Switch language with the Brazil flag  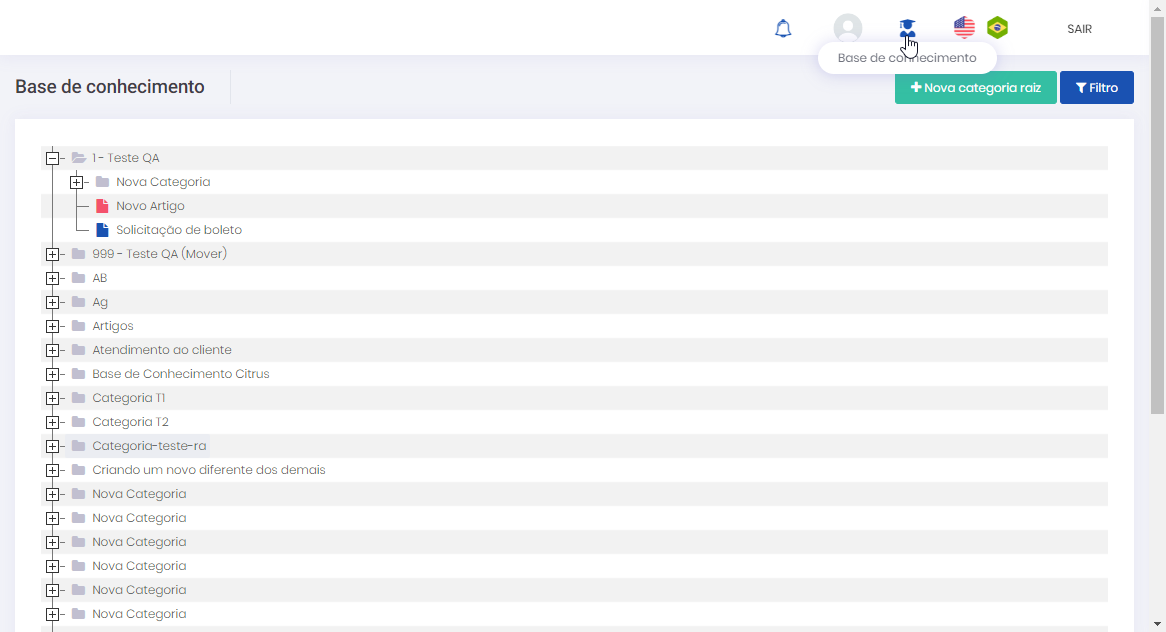point(997,28)
